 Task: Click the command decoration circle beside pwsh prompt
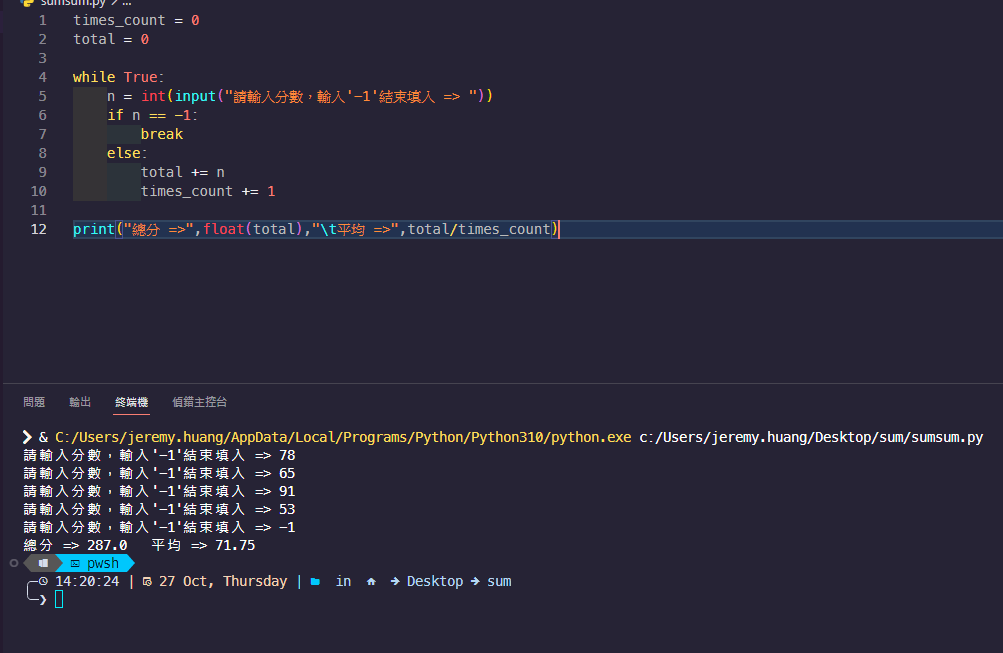[x=14, y=563]
